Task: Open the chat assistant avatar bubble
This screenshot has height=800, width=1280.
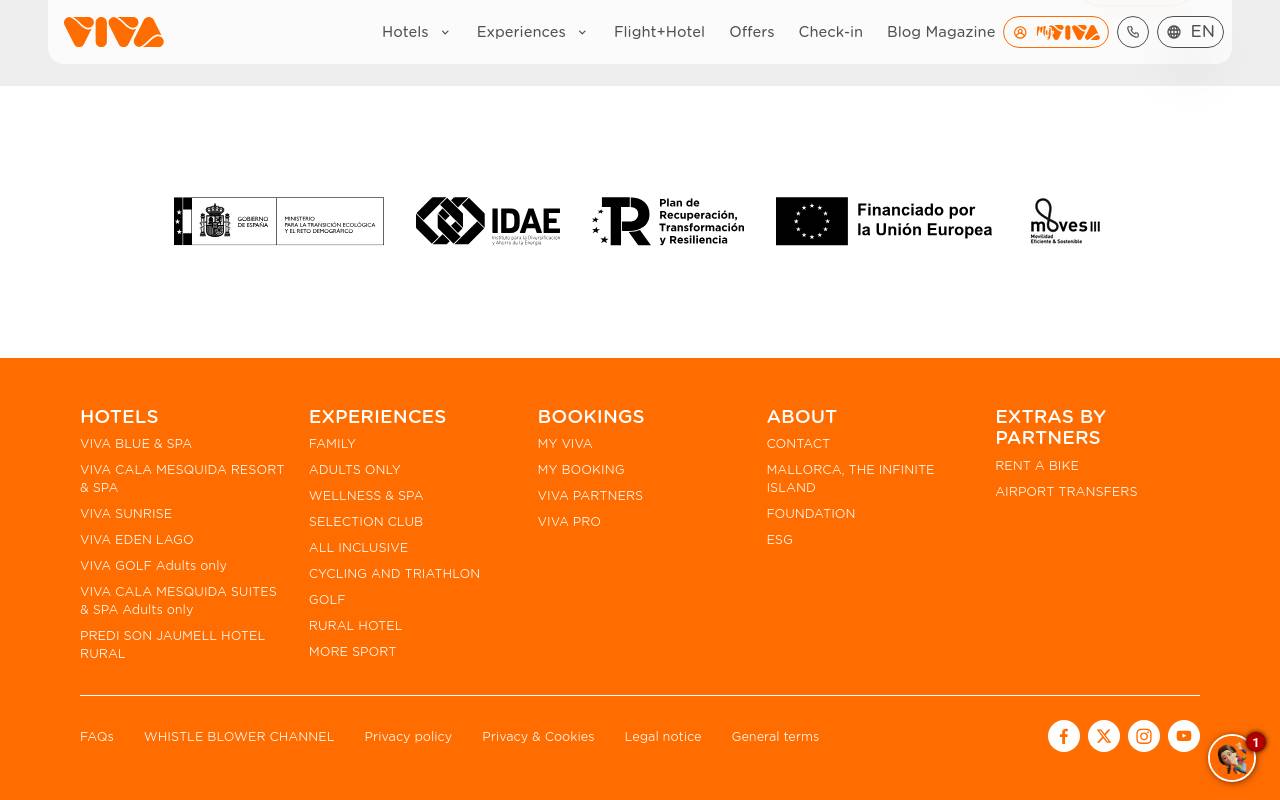Action: pos(1232,758)
